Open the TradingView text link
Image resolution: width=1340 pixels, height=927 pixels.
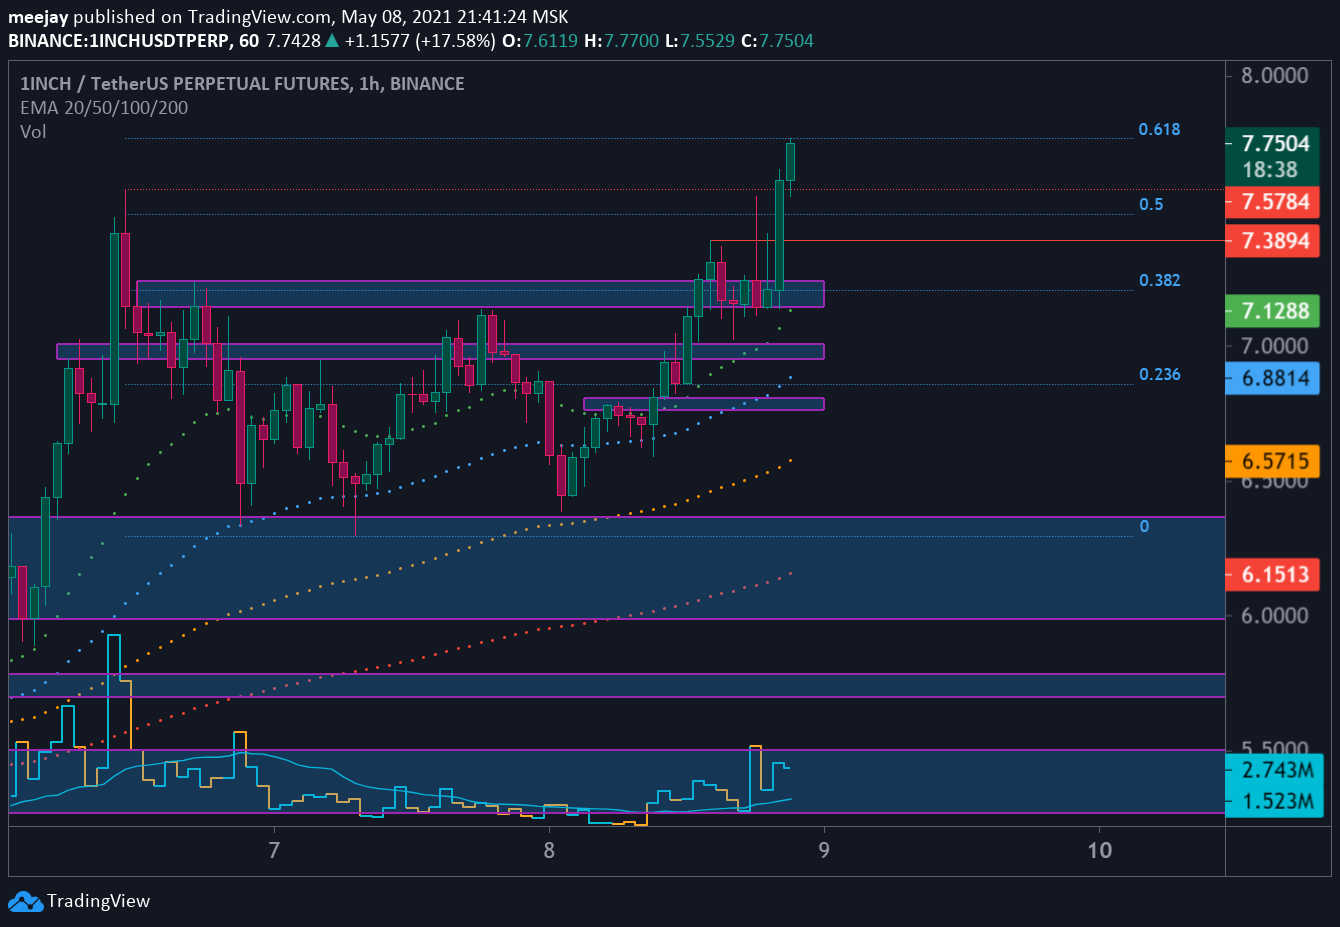(x=98, y=901)
